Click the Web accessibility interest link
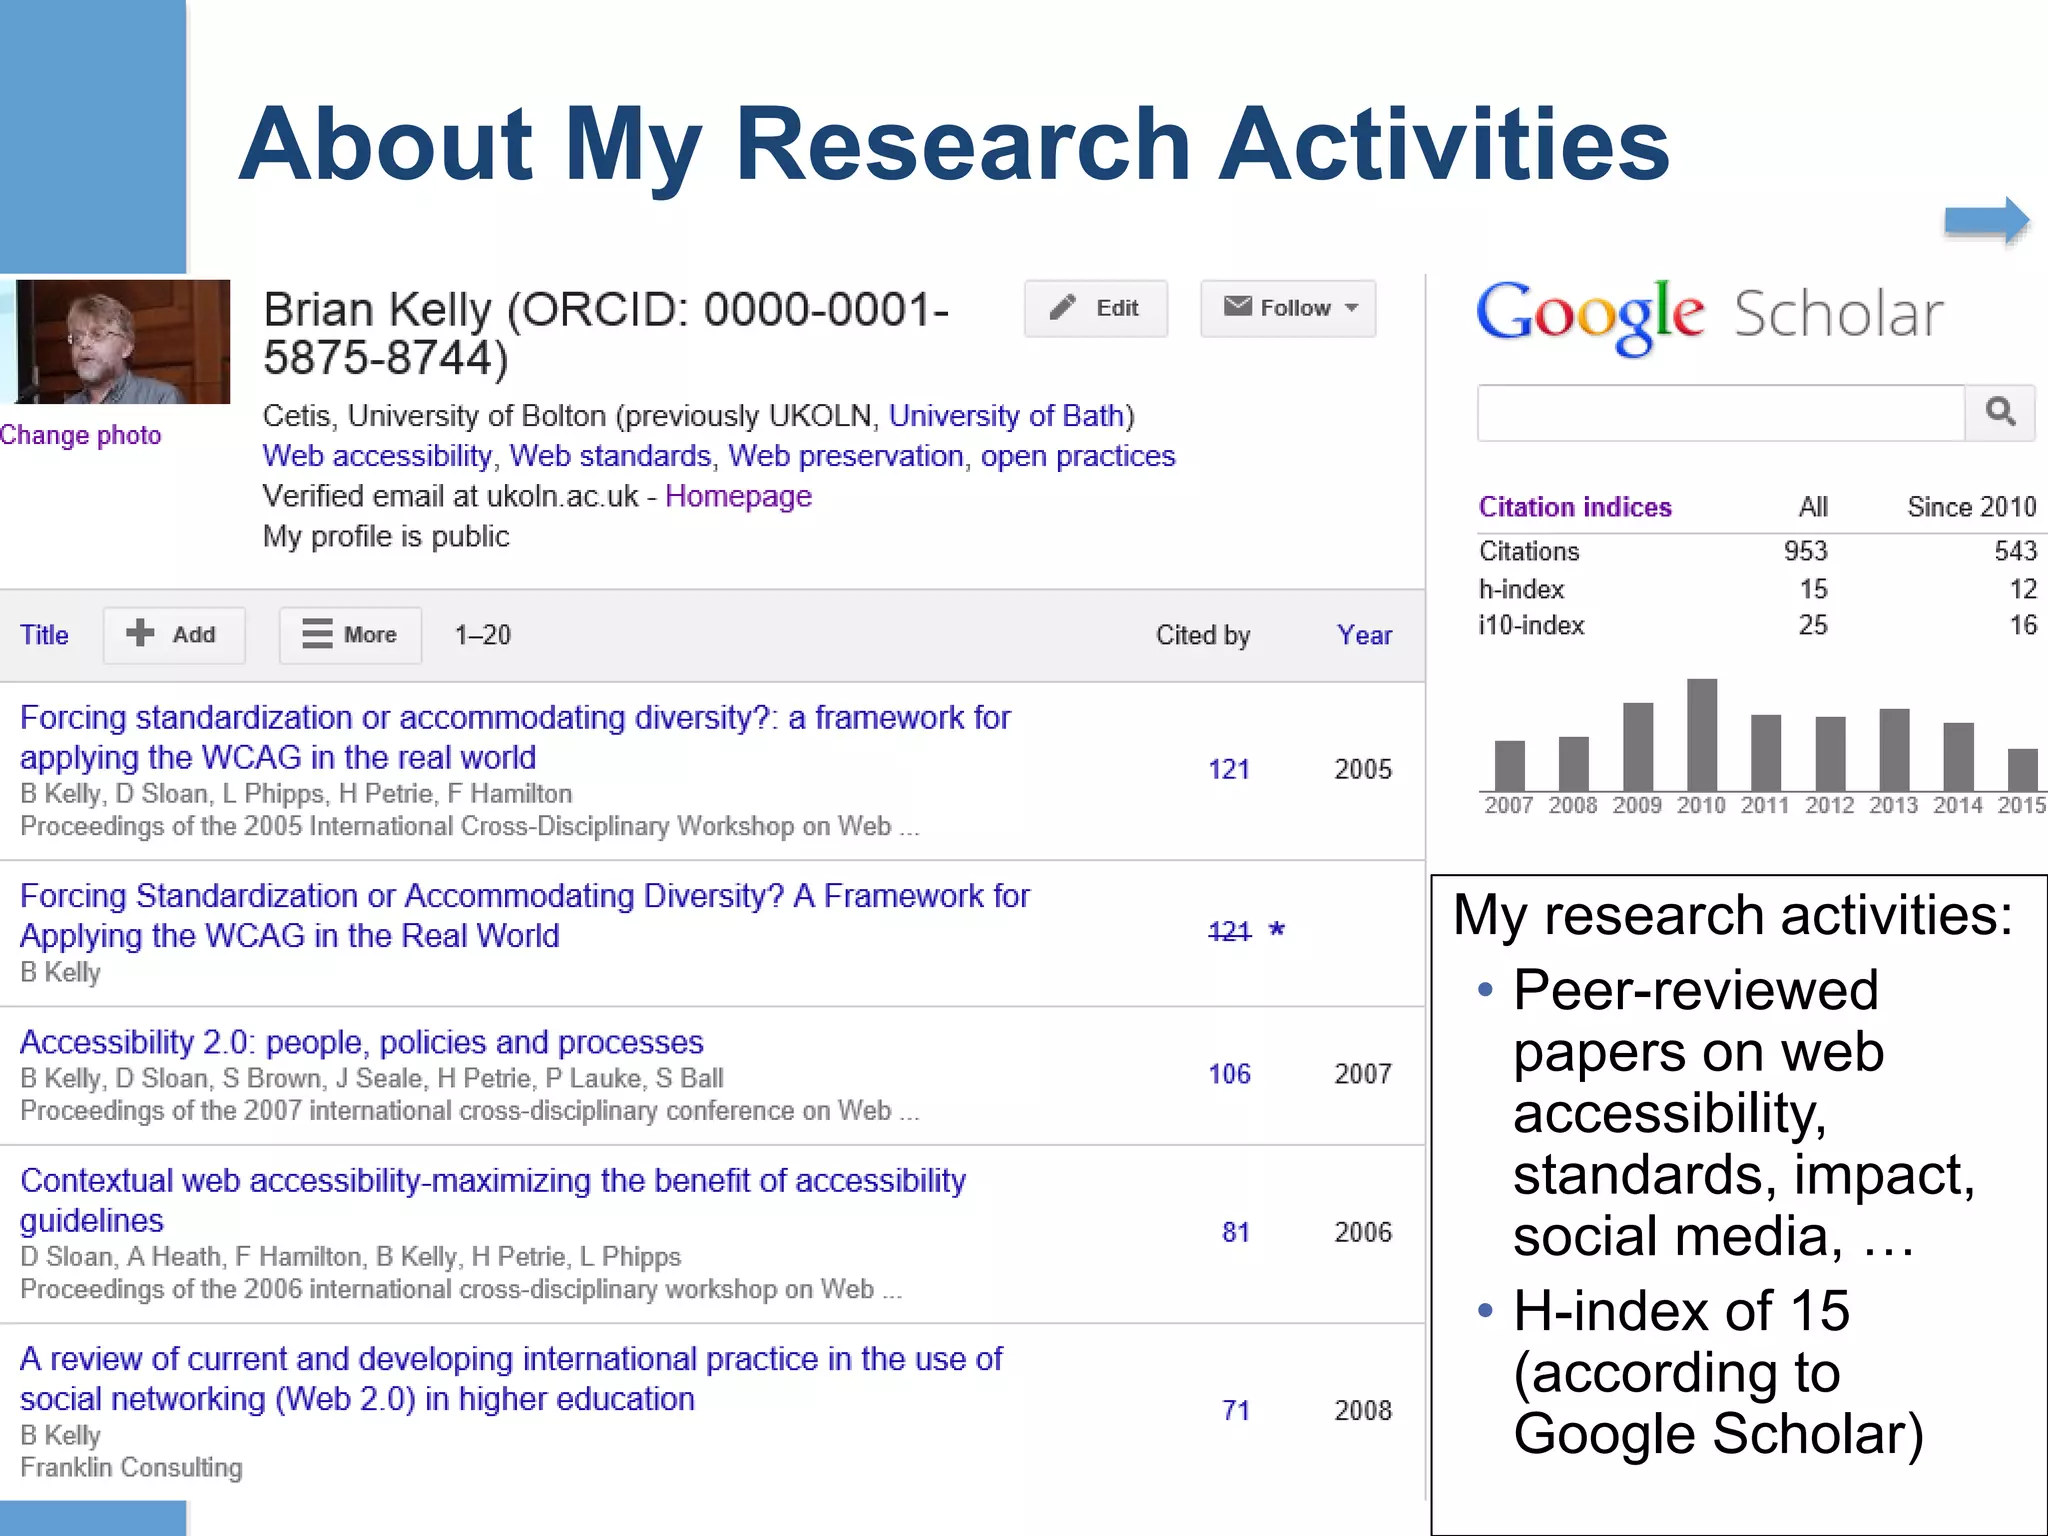This screenshot has height=1536, width=2048. point(377,456)
